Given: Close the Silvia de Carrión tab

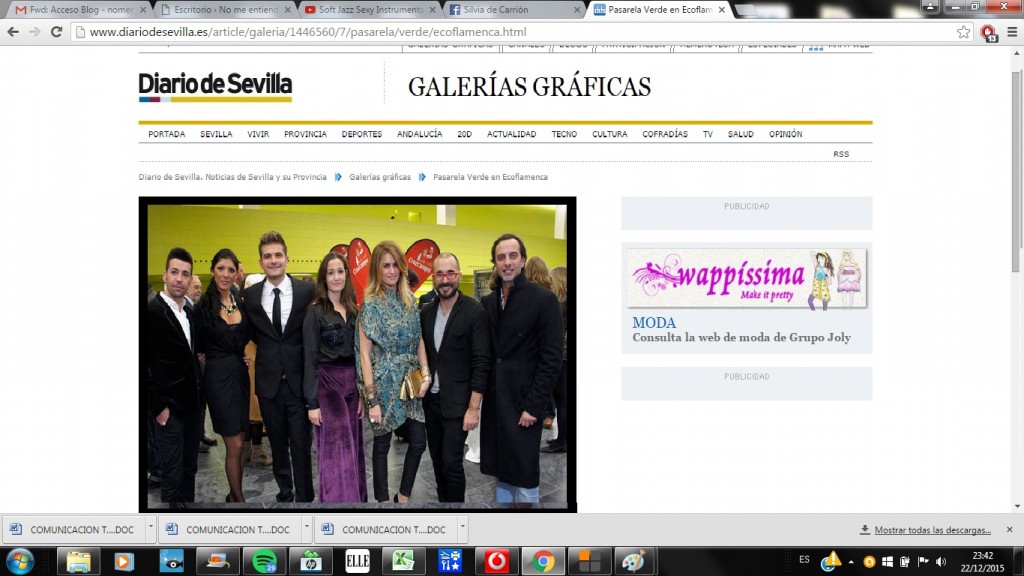Looking at the screenshot, I should (577, 10).
